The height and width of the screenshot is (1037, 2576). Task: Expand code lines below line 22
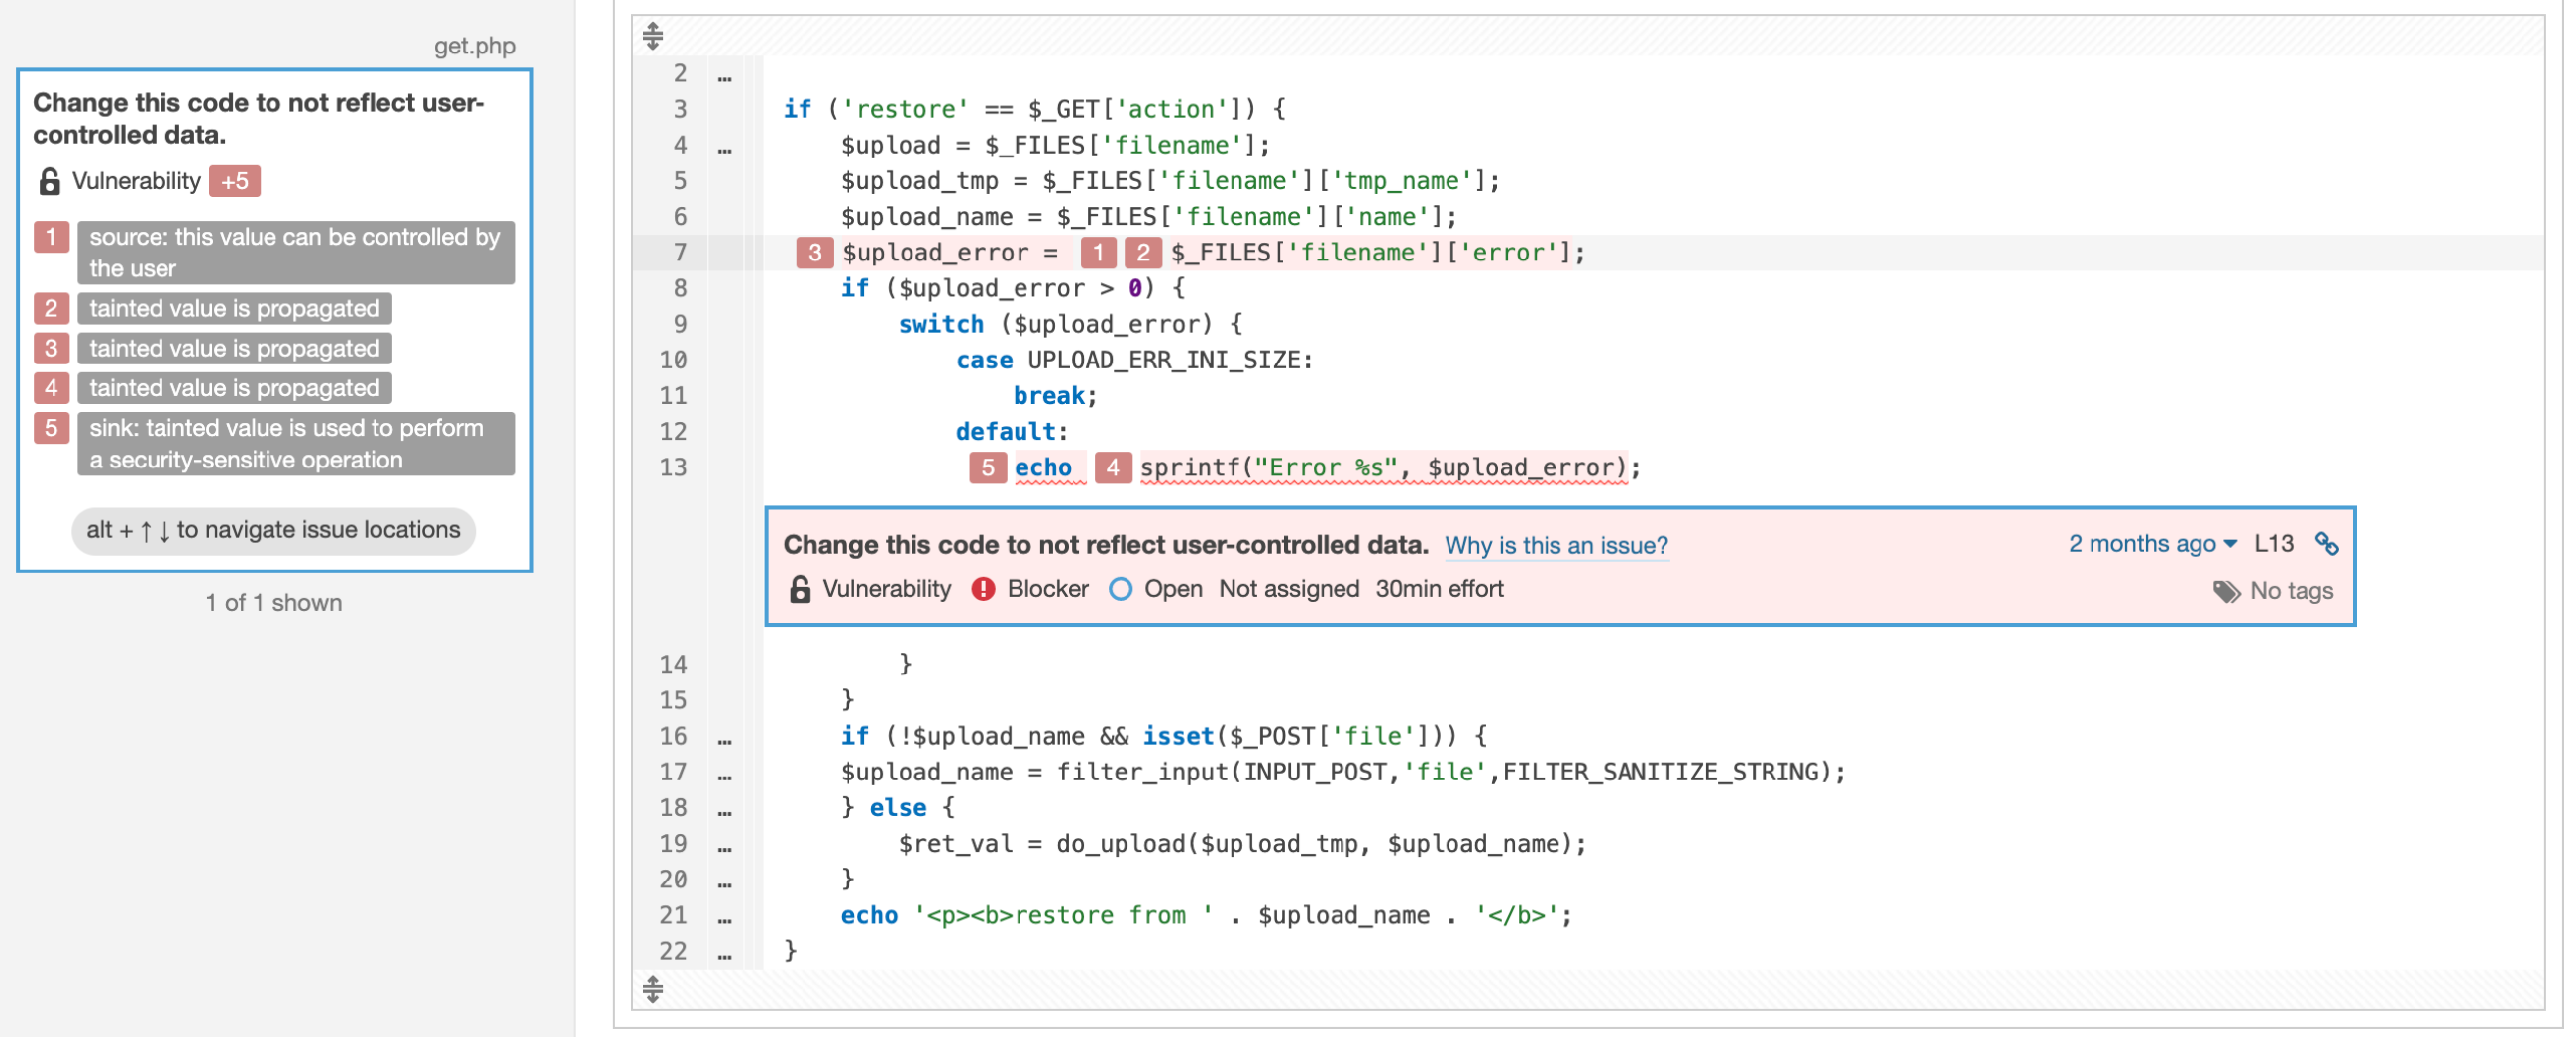coord(653,989)
